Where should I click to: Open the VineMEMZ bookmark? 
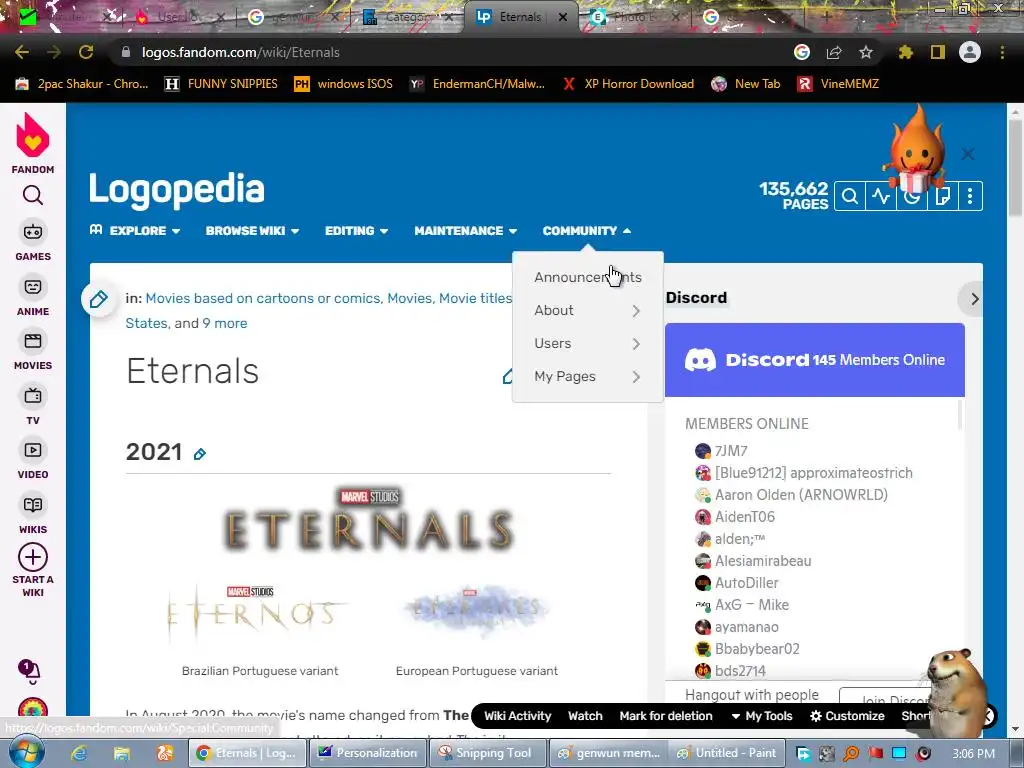click(839, 84)
